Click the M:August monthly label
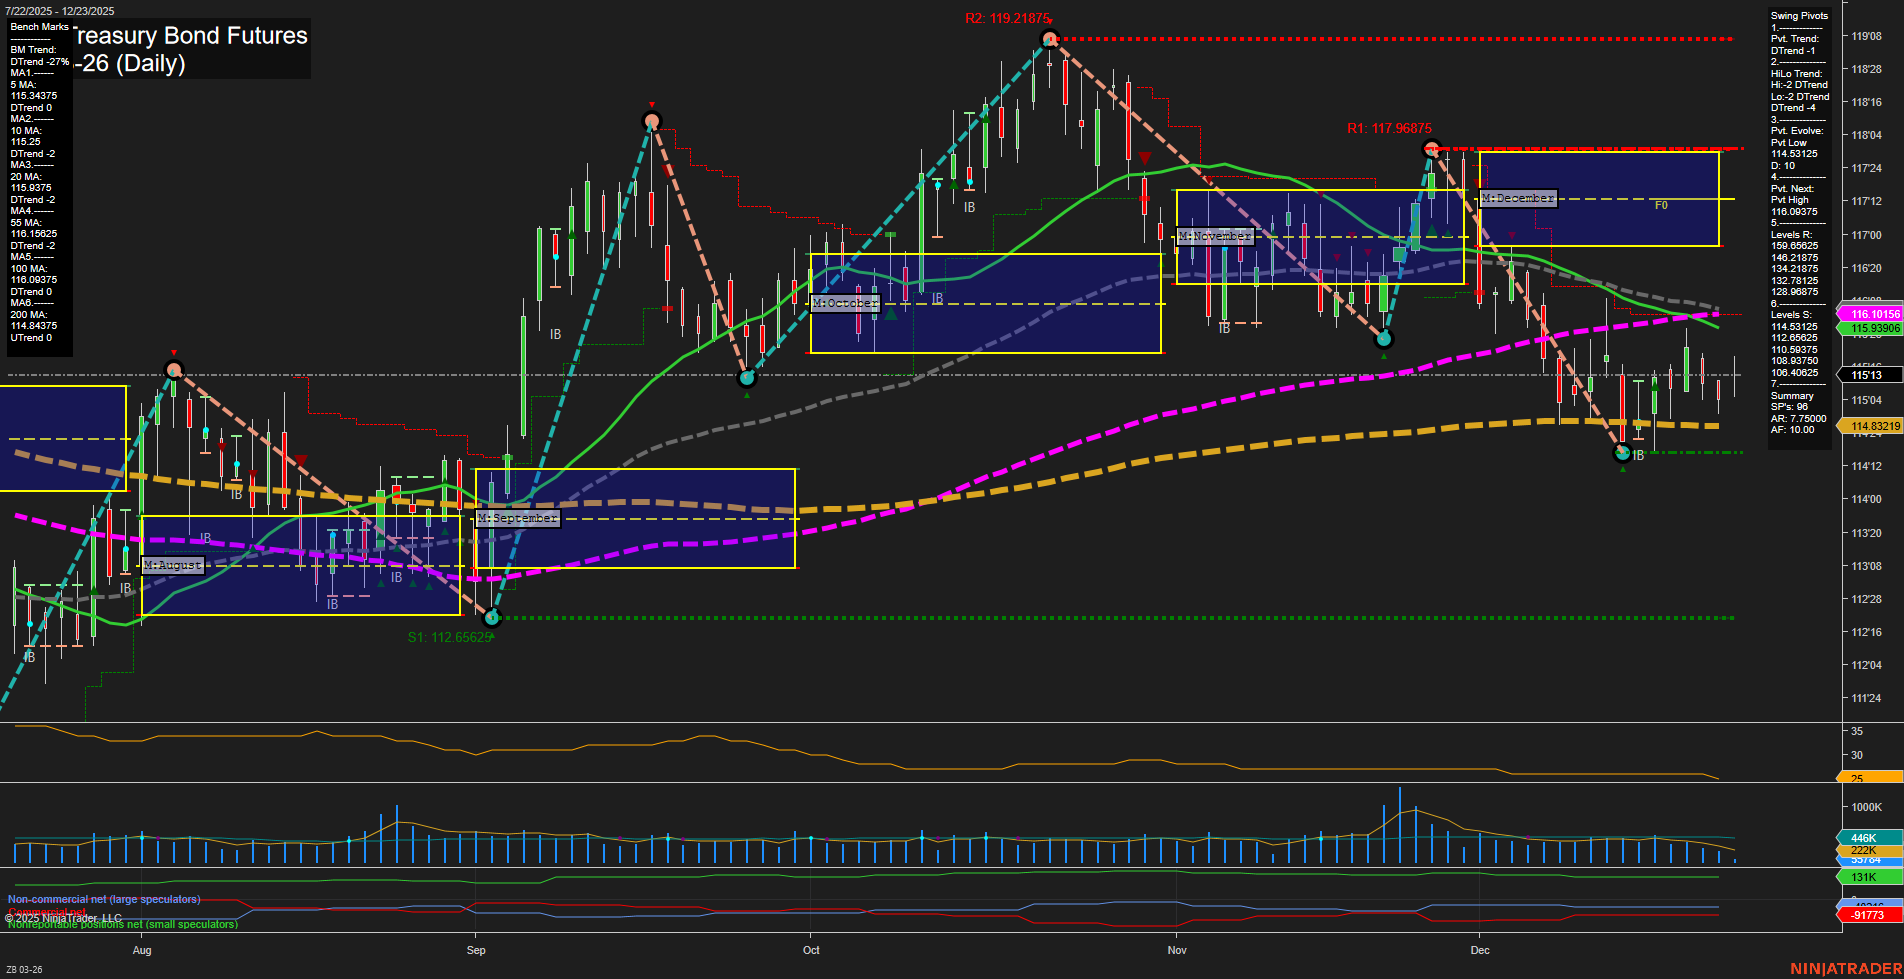The image size is (1904, 979). click(x=173, y=565)
